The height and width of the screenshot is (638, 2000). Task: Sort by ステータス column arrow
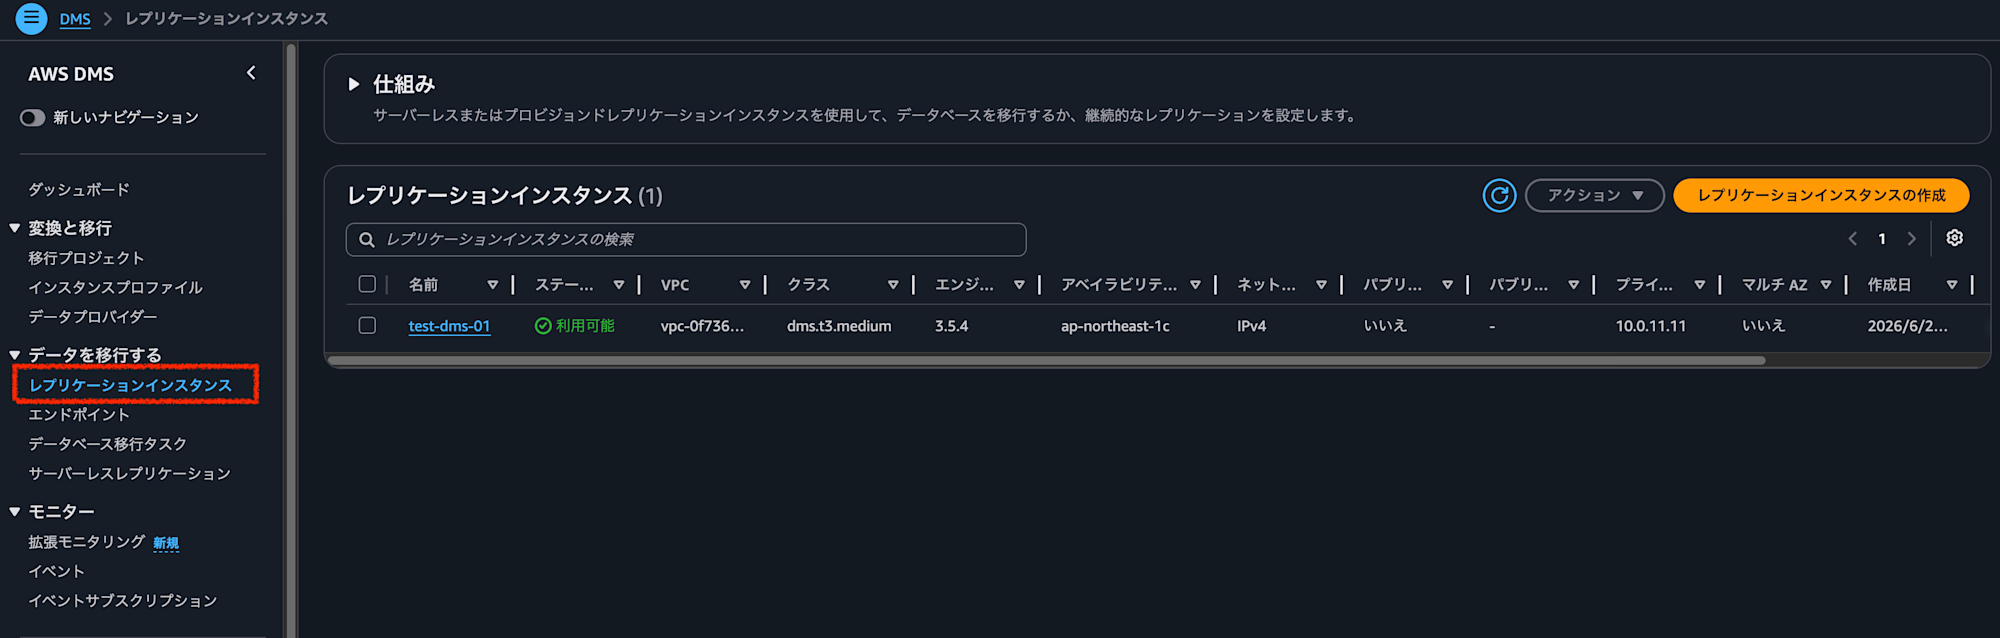[619, 285]
